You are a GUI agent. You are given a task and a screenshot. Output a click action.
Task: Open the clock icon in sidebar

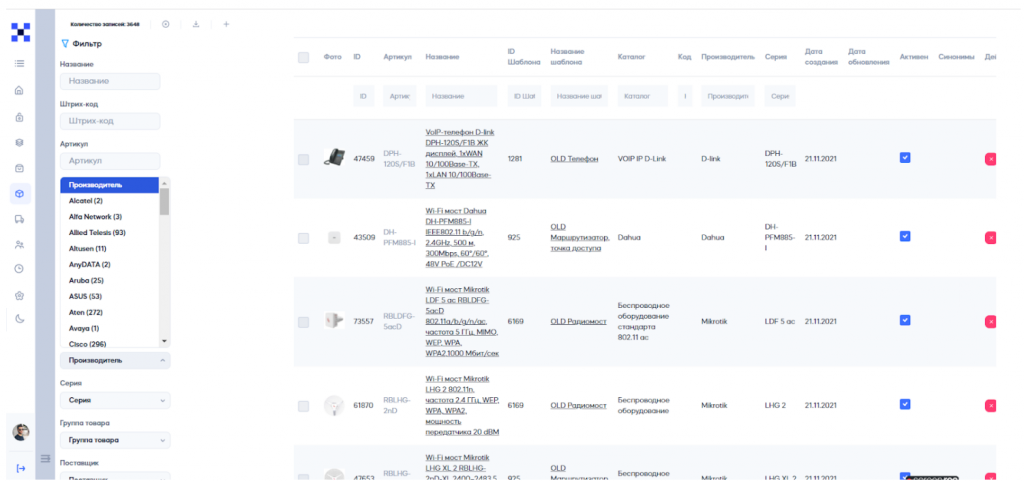pyautogui.click(x=20, y=268)
